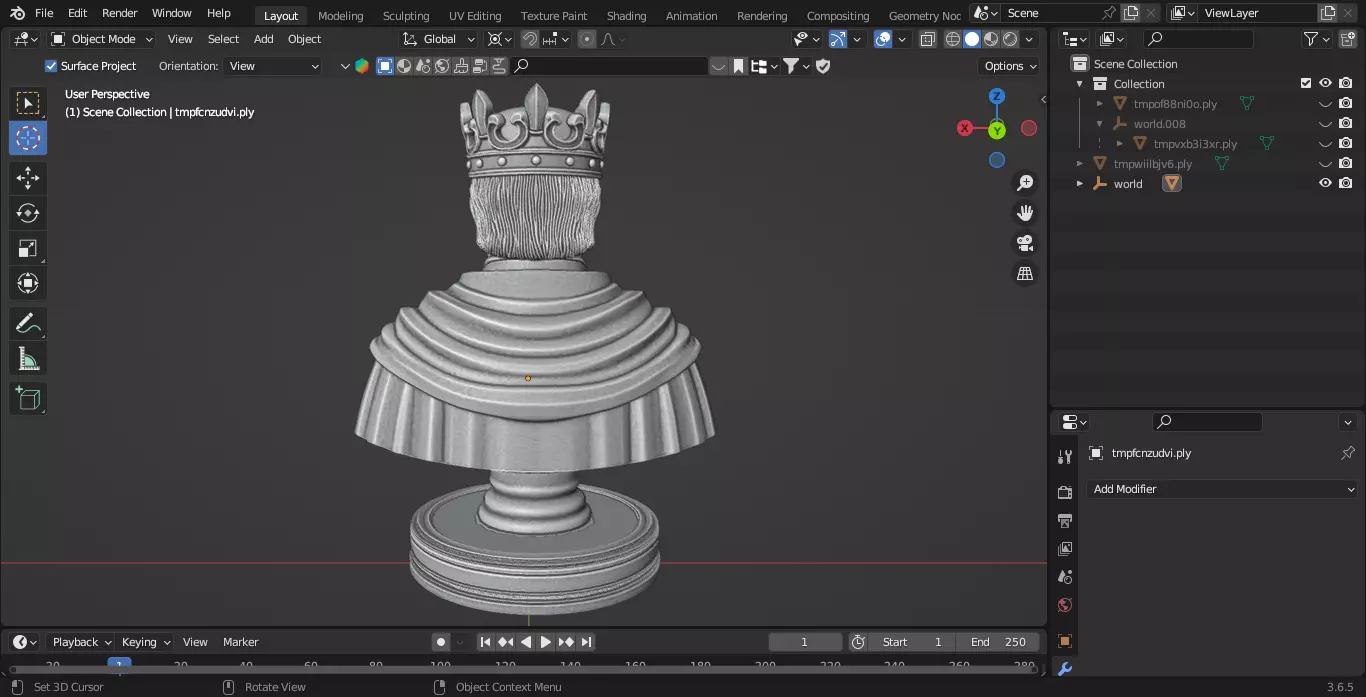Toggle proportional editing button
1366x697 pixels.
pos(587,39)
